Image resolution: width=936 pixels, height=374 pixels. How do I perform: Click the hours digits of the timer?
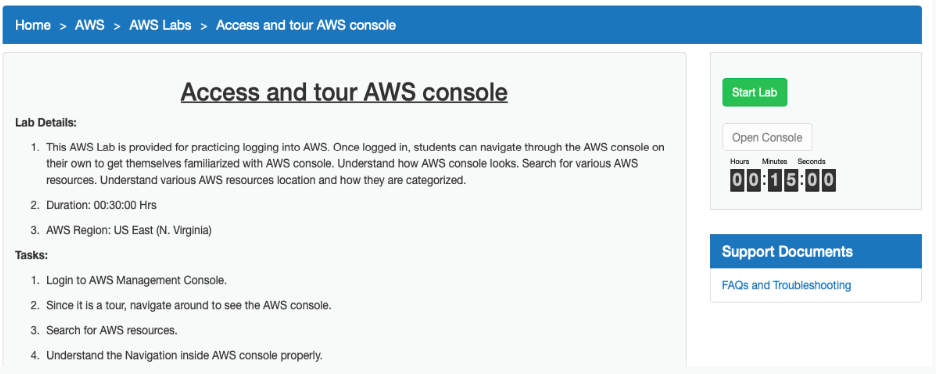click(746, 180)
